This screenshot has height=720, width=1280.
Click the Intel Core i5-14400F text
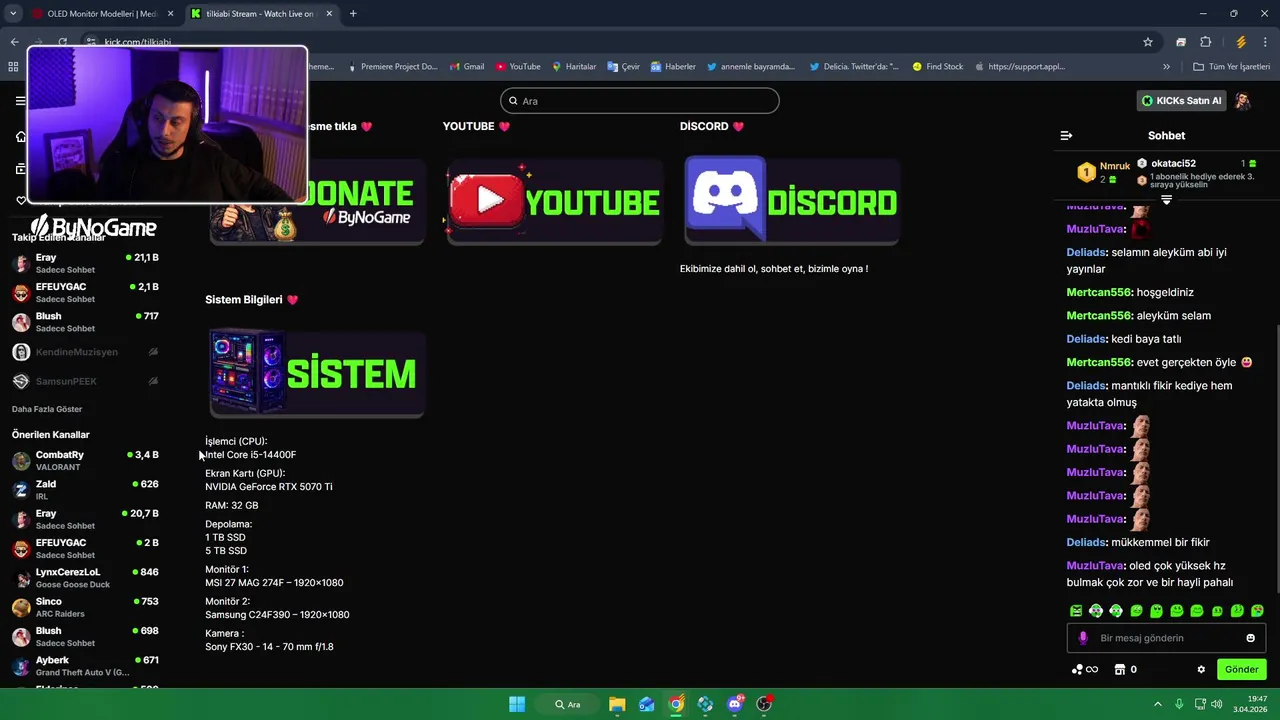[x=250, y=455]
